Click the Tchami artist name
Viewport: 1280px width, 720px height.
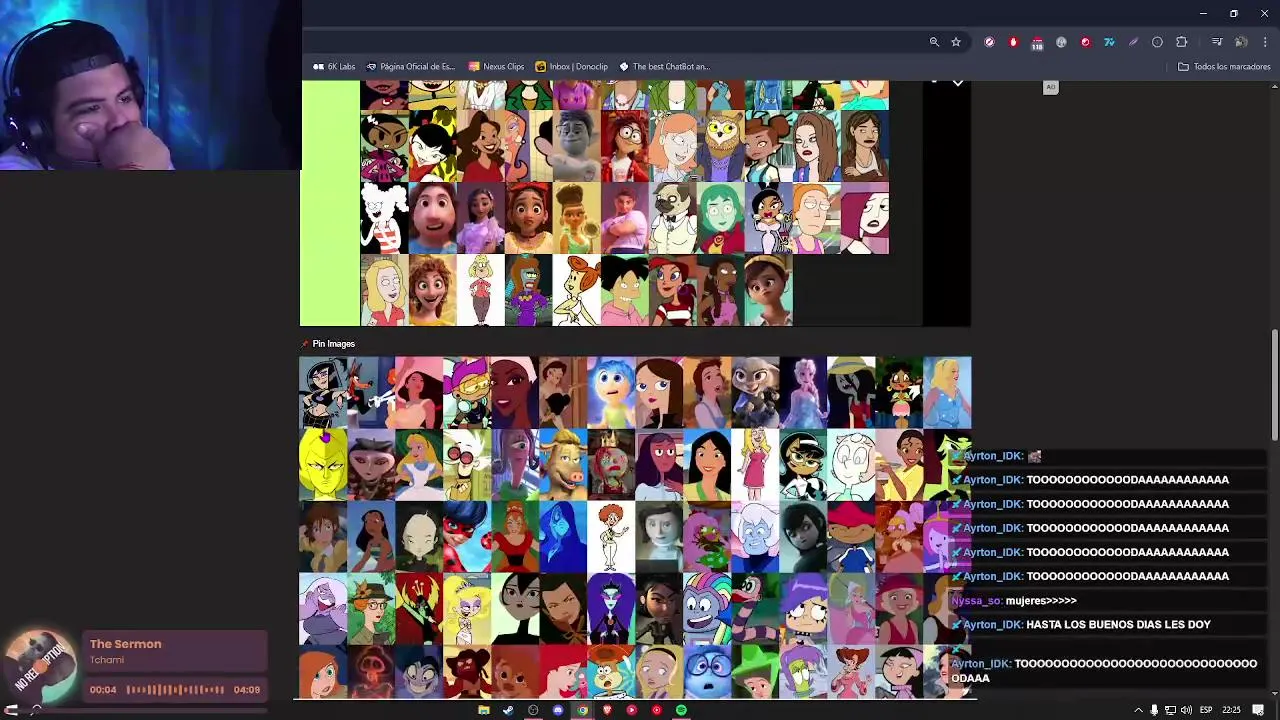107,660
